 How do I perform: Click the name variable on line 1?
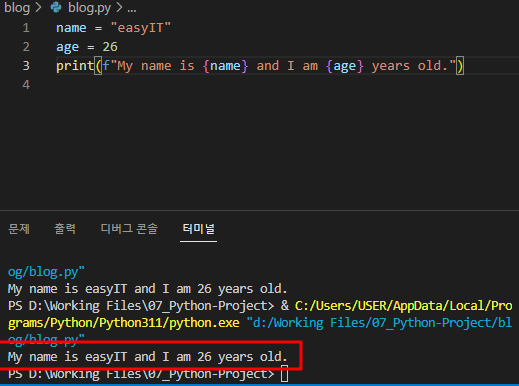pos(71,28)
